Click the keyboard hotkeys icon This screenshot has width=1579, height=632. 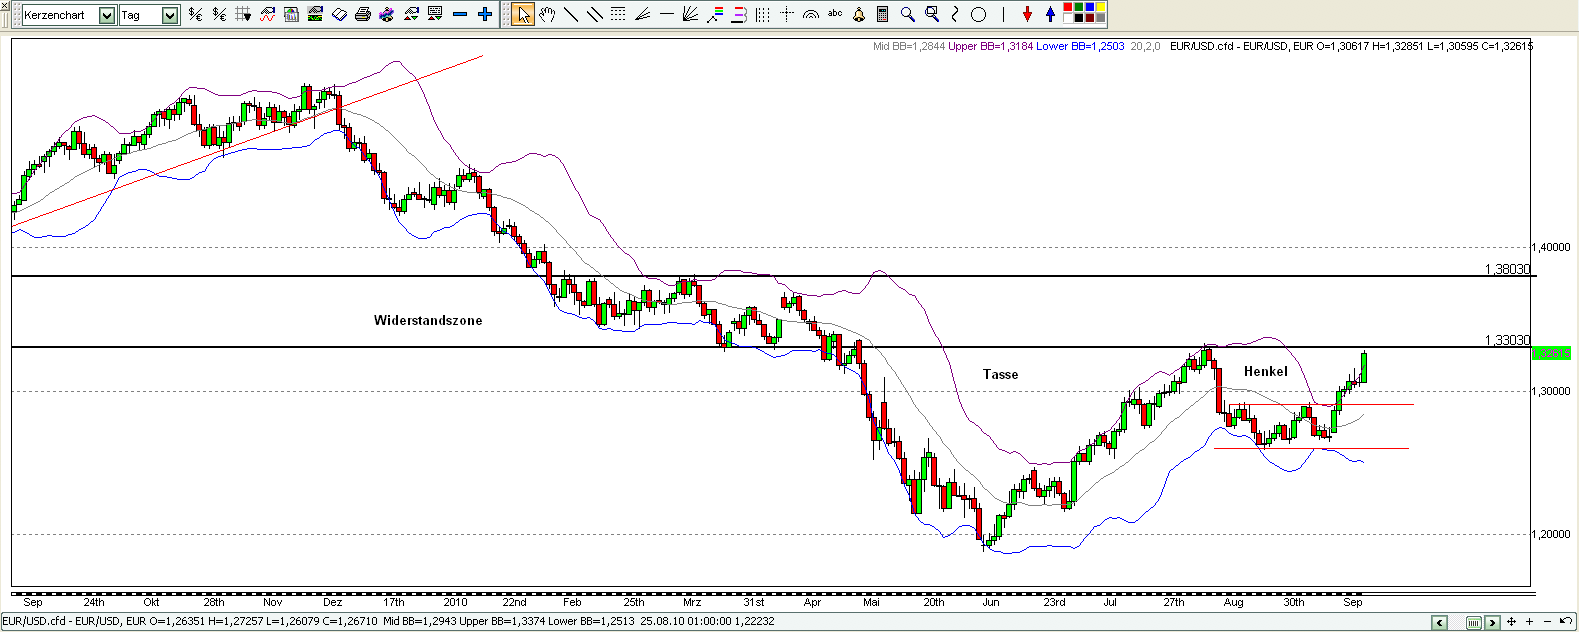[435, 14]
